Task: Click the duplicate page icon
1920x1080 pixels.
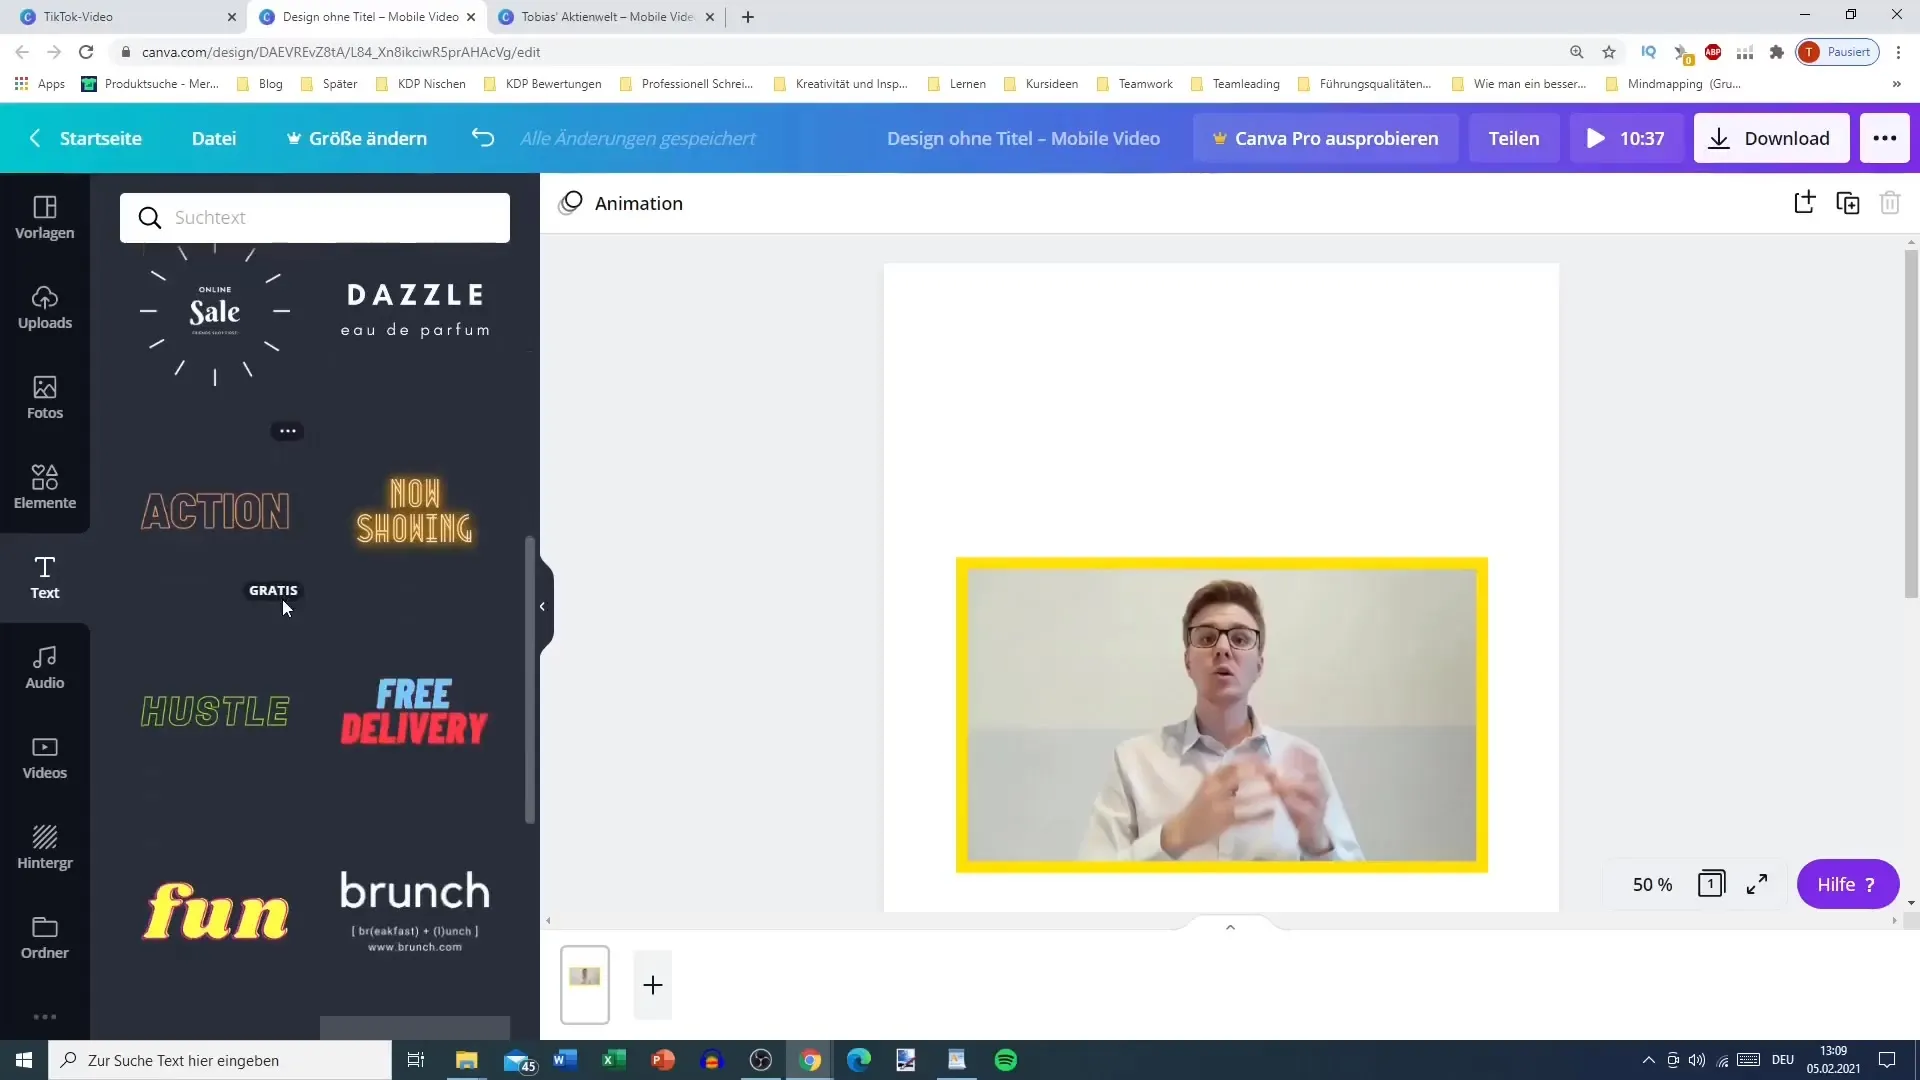Action: (x=1848, y=203)
